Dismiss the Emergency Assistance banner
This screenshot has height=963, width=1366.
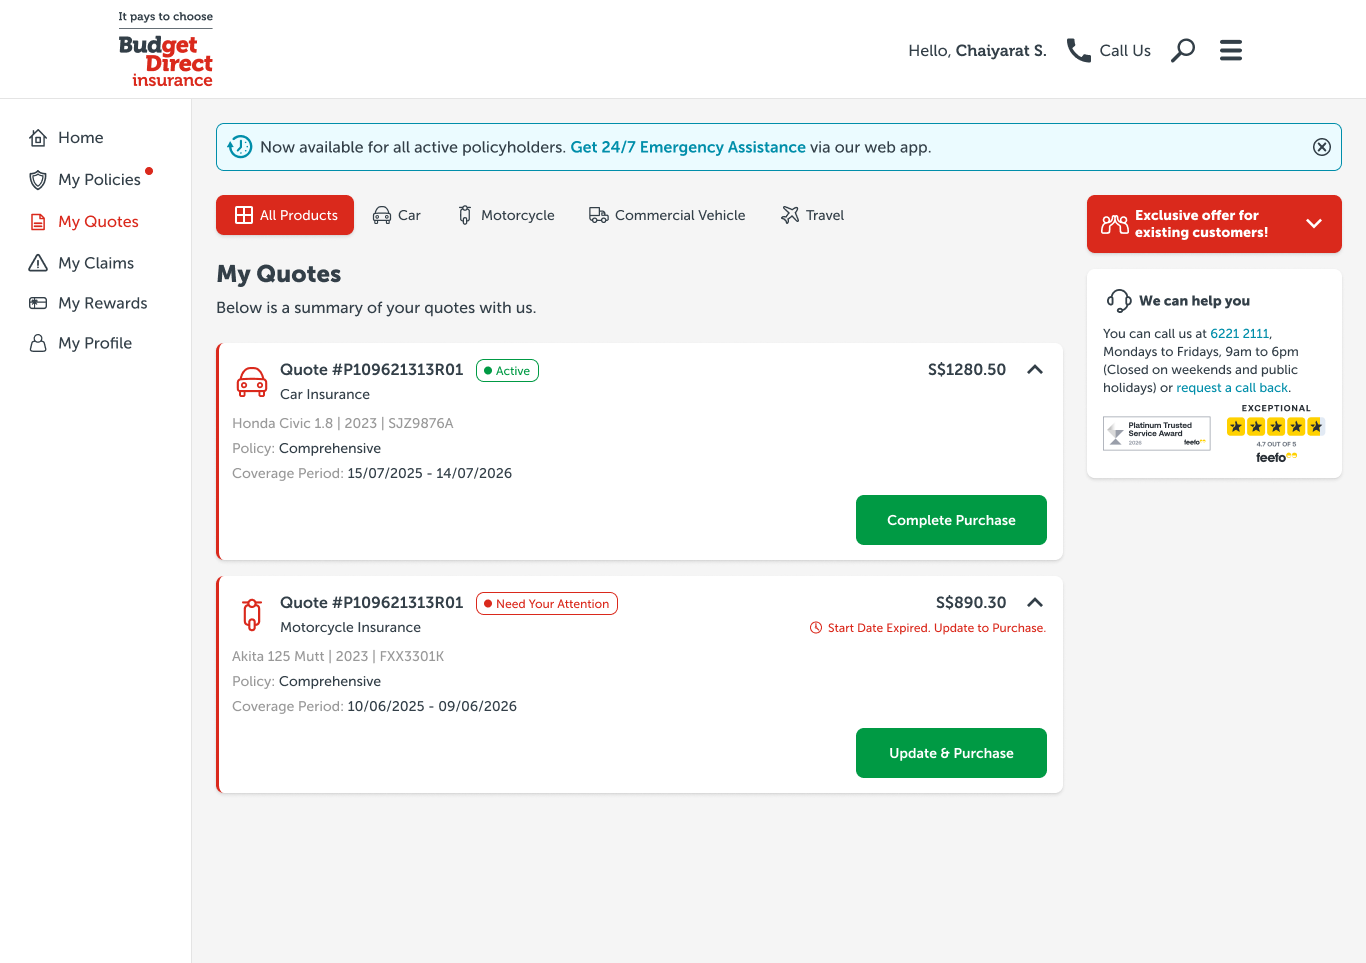[1322, 147]
